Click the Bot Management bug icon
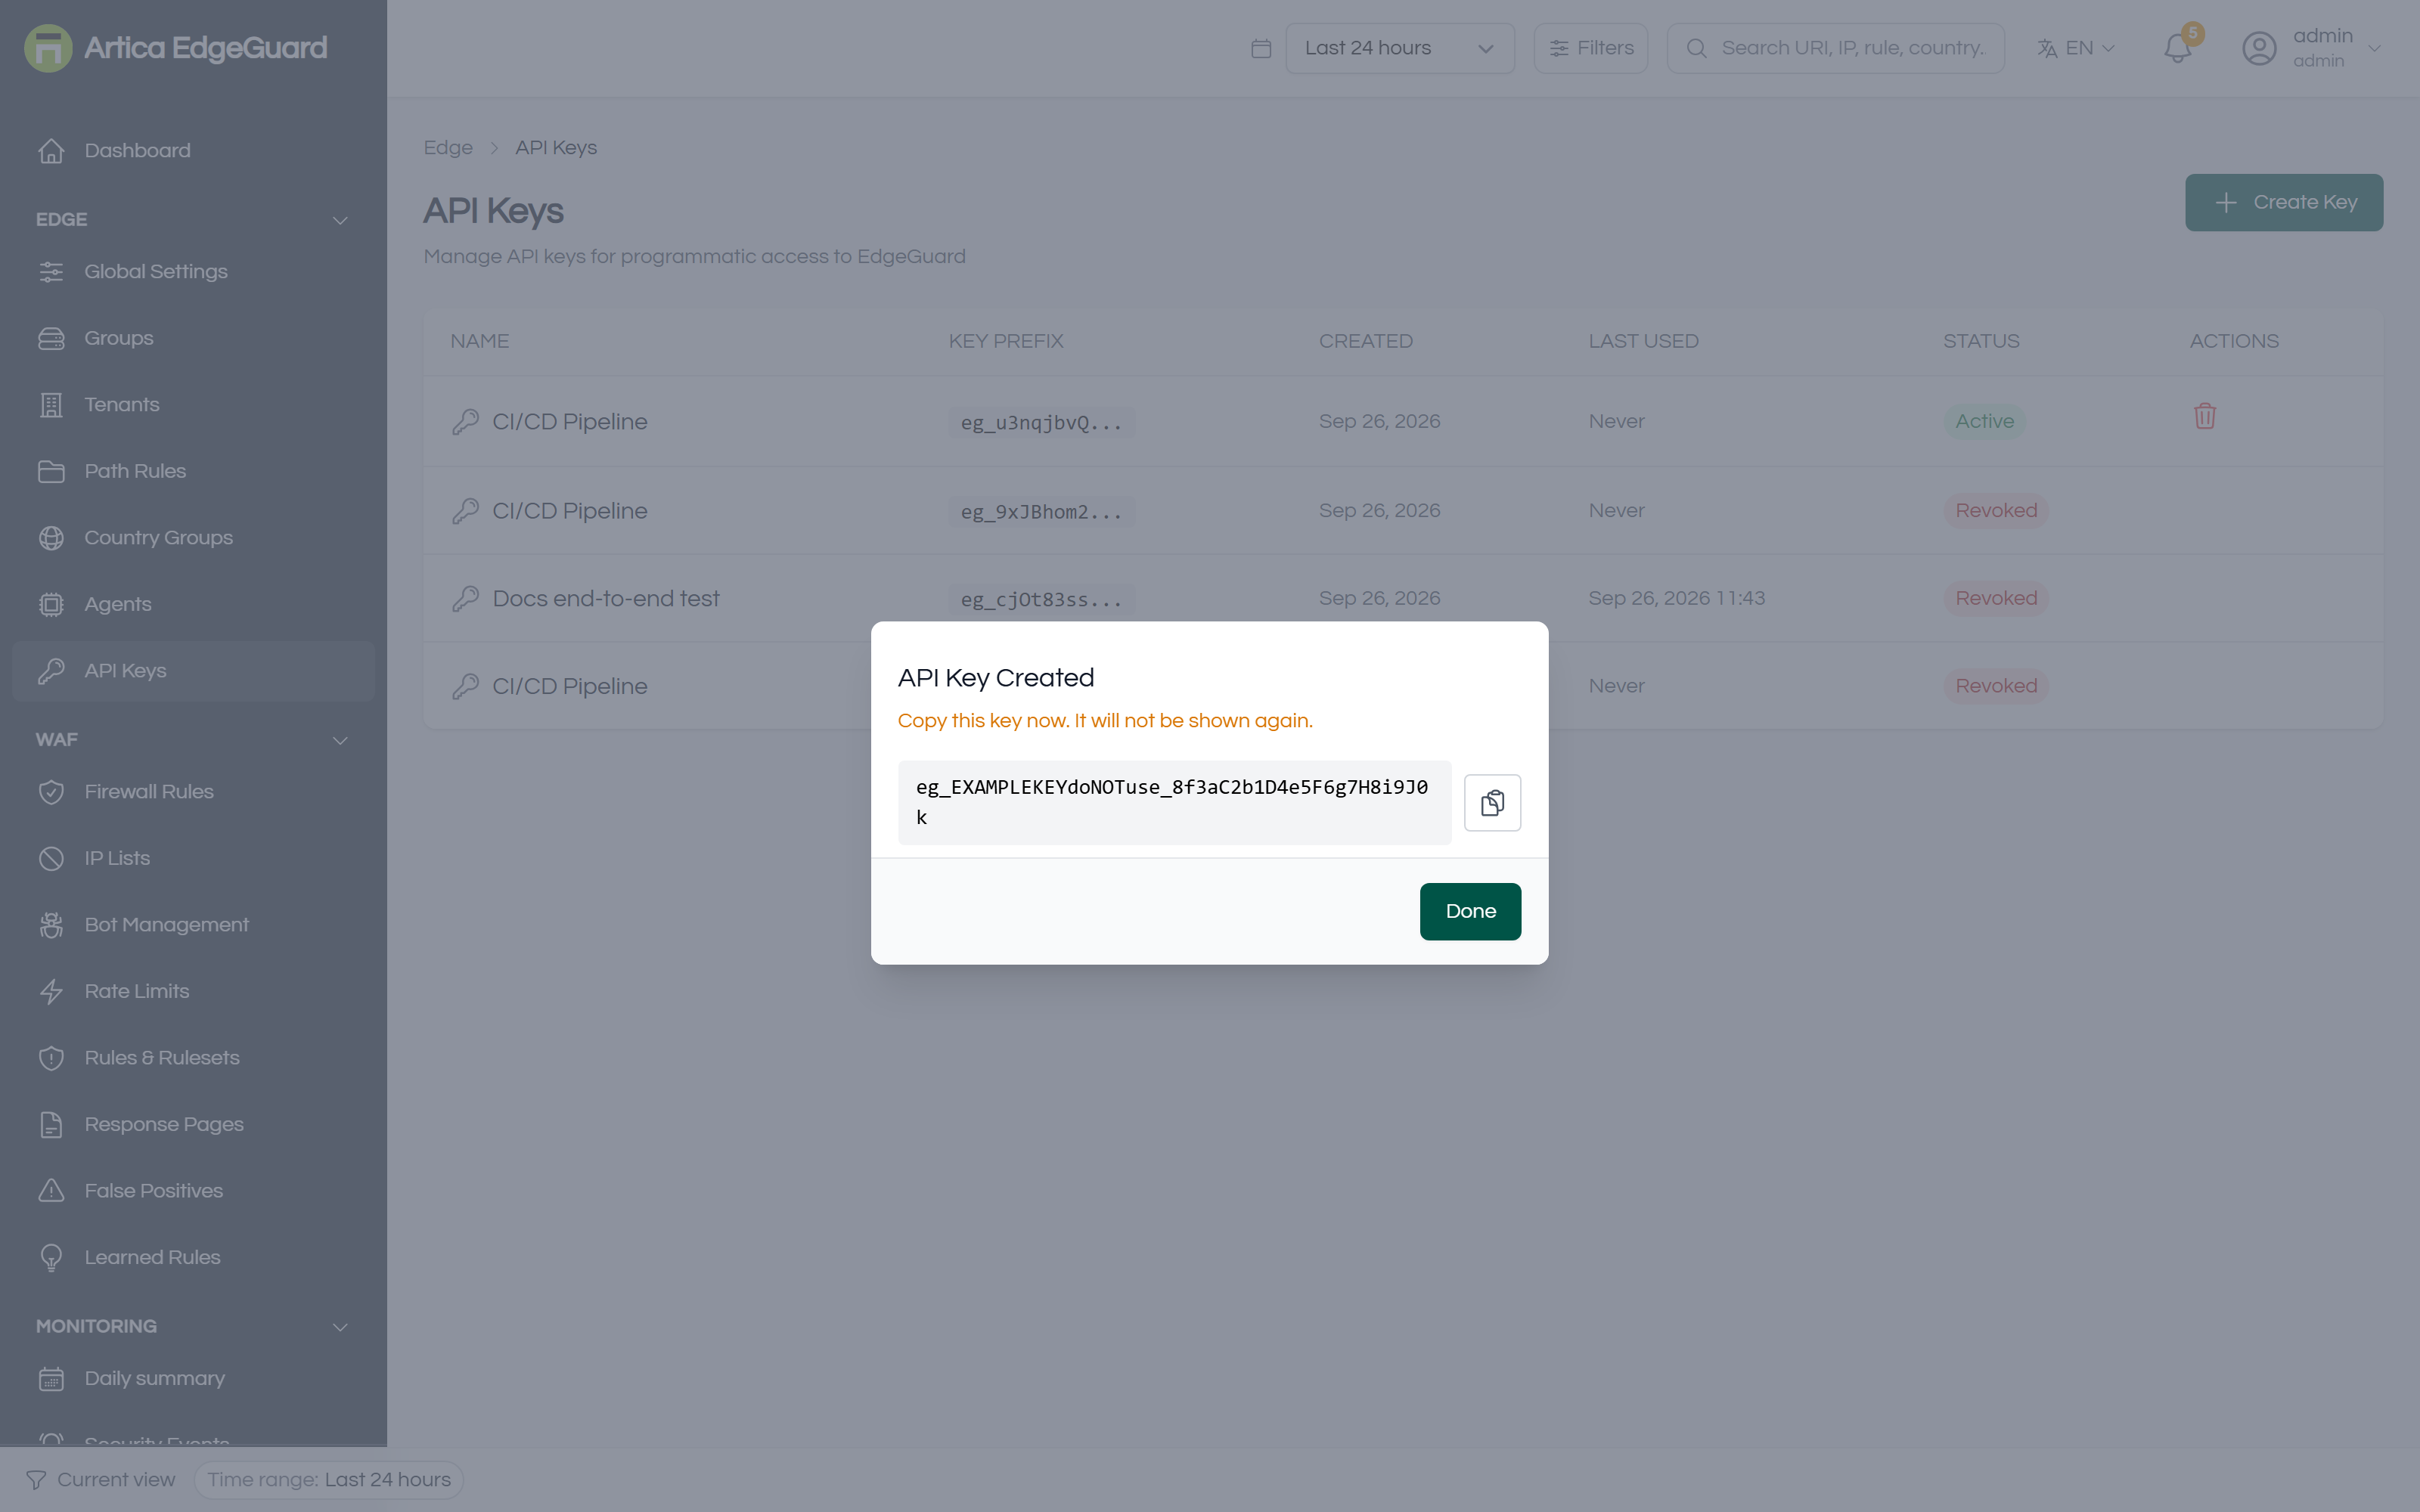 [51, 925]
